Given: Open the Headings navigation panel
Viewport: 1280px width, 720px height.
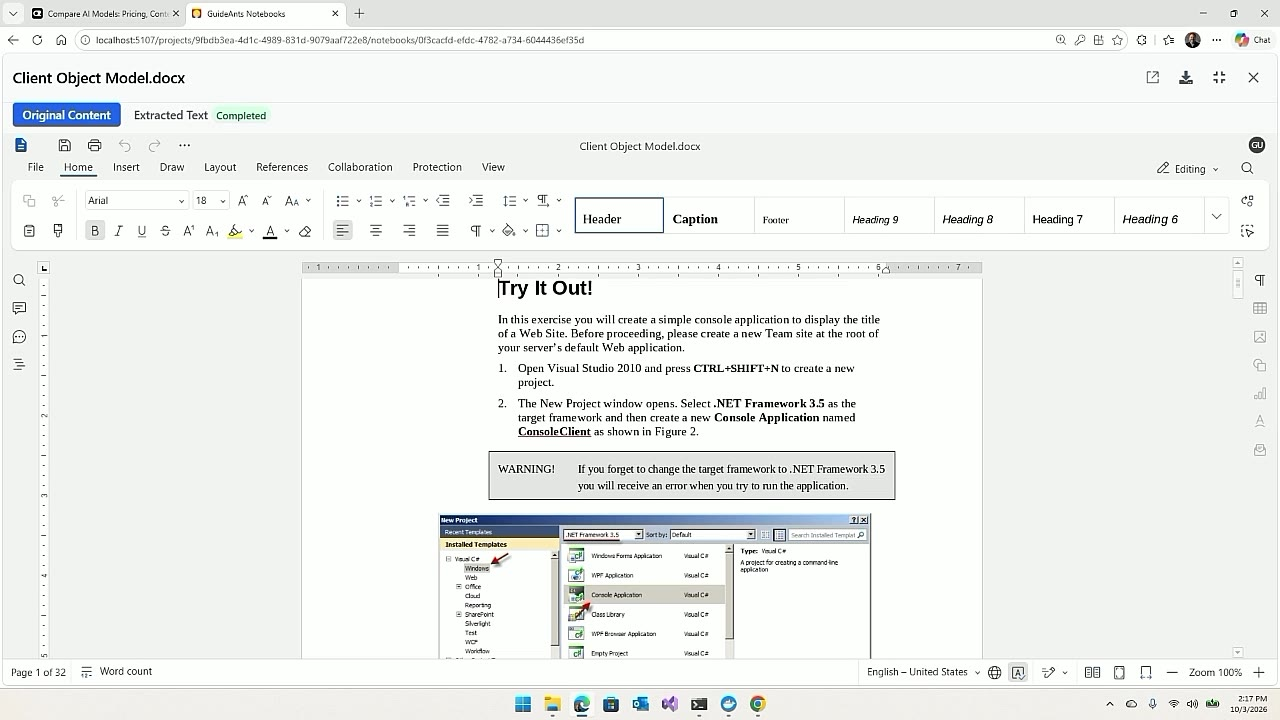Looking at the screenshot, I should point(19,365).
